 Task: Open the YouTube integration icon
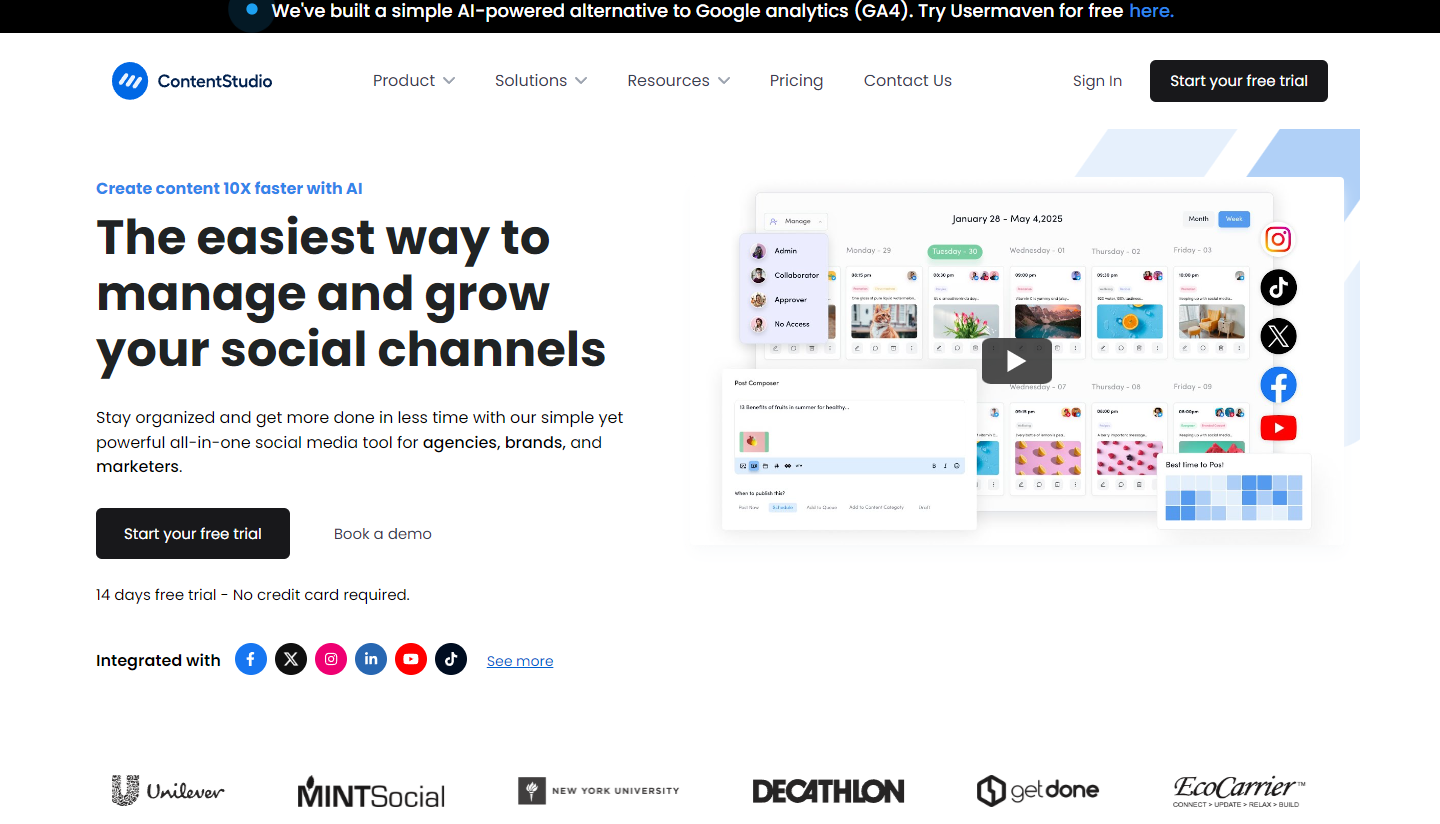tap(411, 659)
